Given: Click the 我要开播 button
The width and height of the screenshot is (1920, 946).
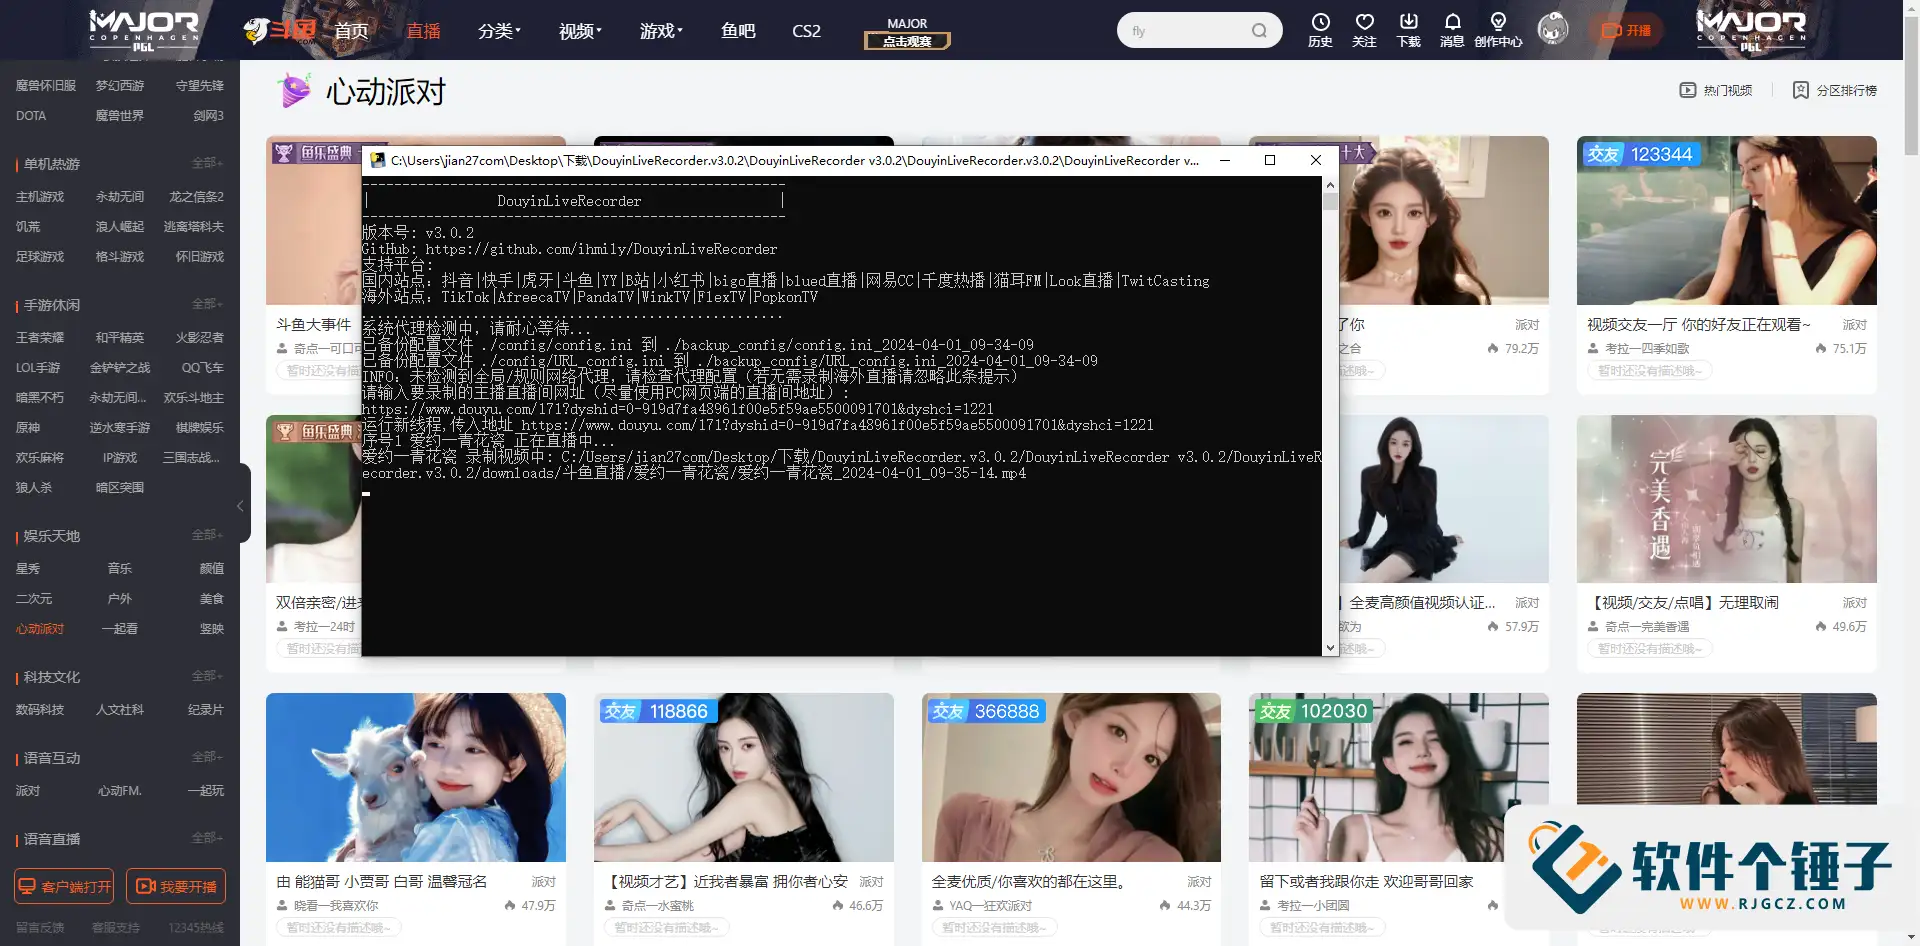Looking at the screenshot, I should 176,887.
